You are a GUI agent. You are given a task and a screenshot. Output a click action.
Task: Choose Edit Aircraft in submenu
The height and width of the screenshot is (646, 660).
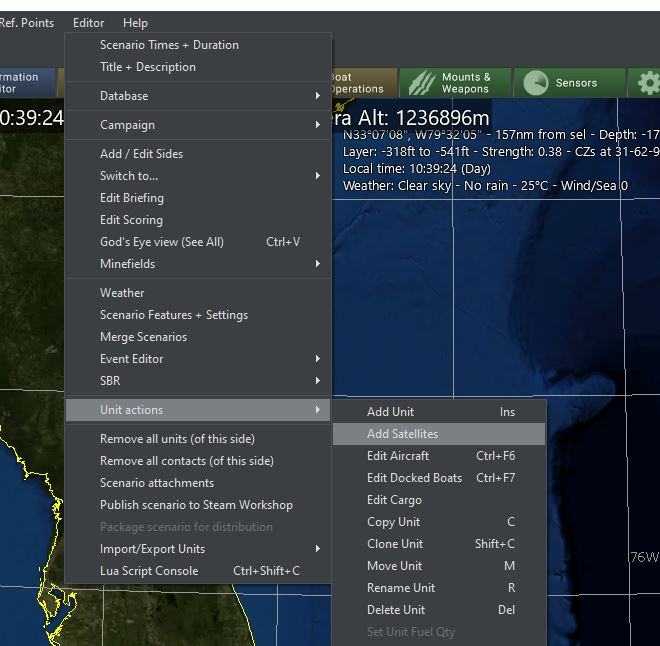[x=439, y=456]
